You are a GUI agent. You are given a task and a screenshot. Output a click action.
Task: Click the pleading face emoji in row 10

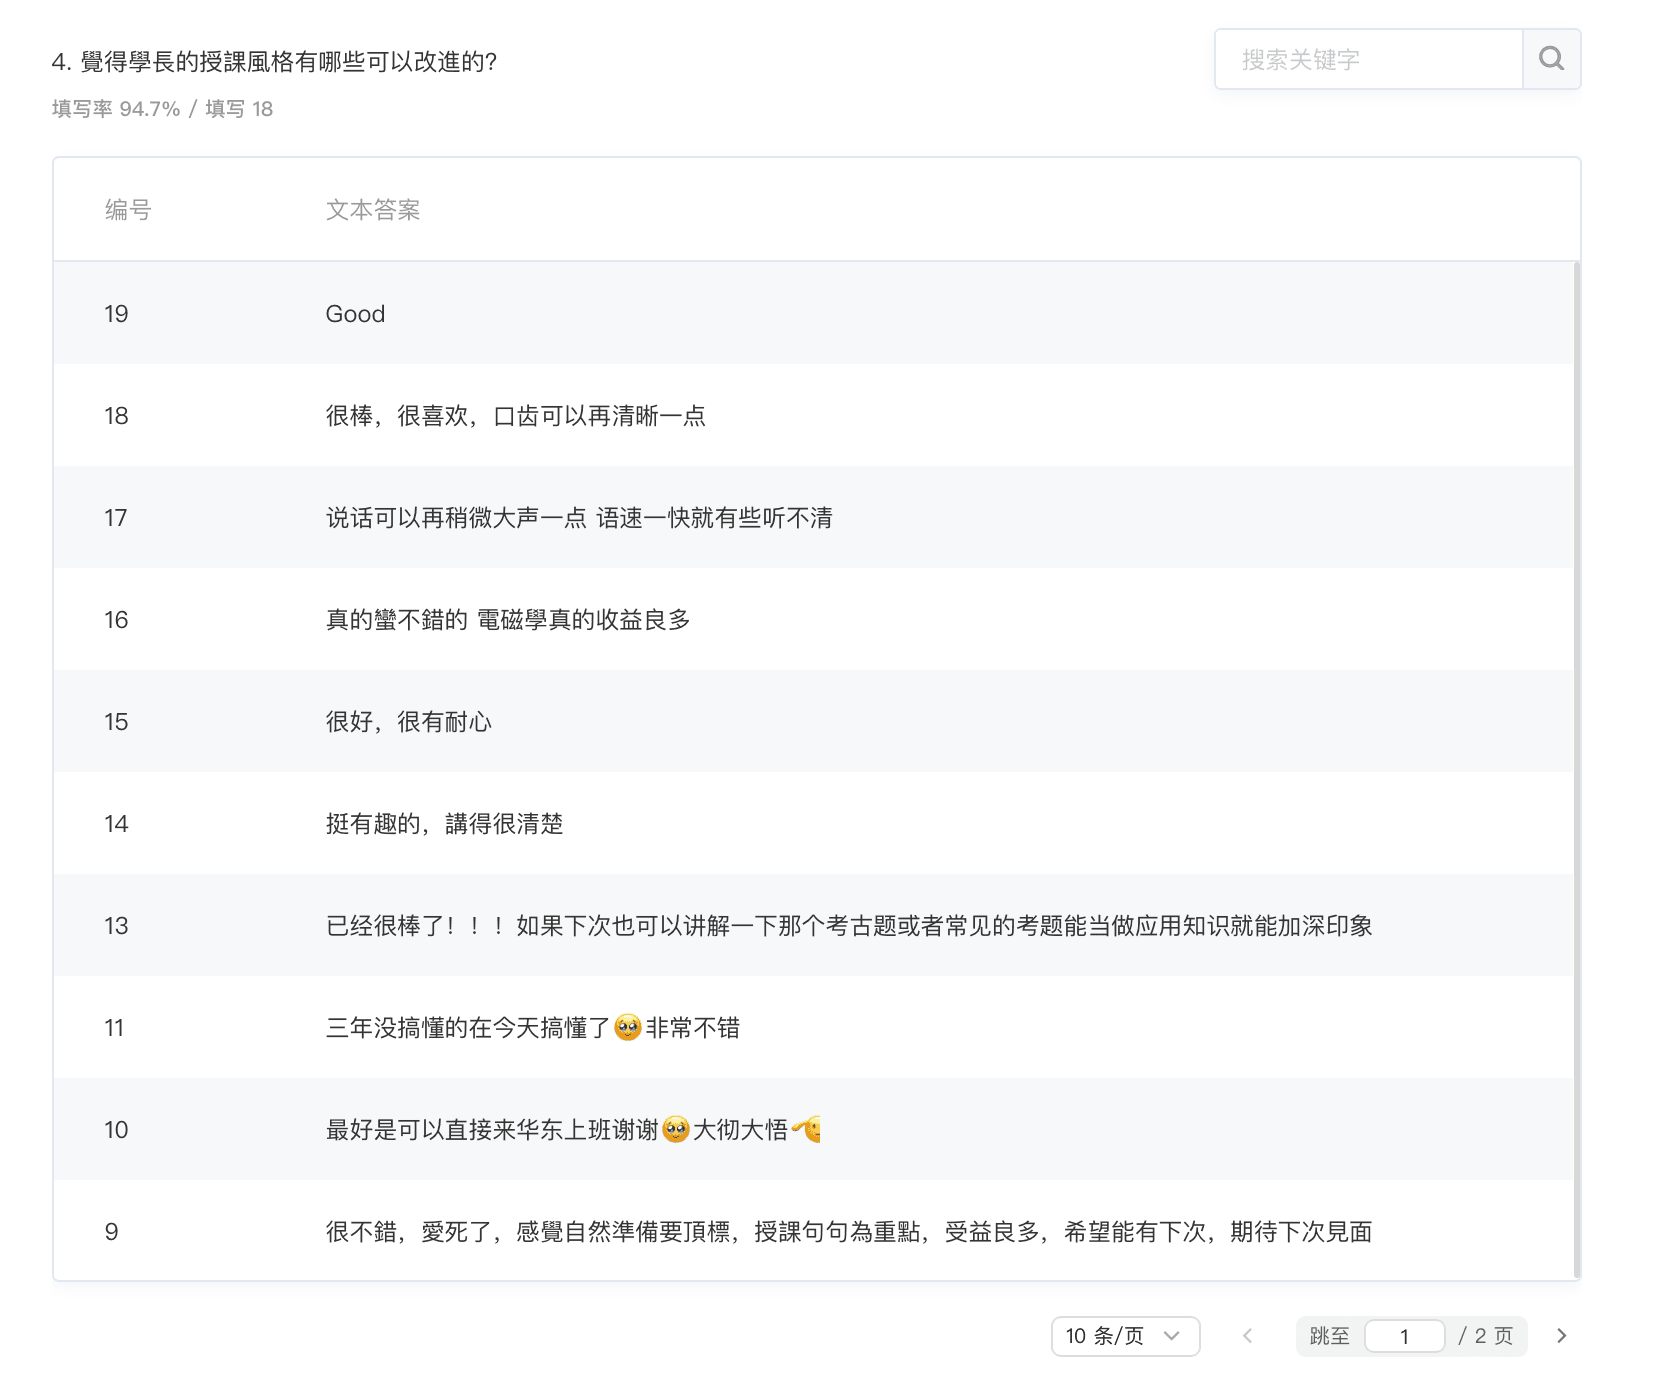pos(676,1130)
